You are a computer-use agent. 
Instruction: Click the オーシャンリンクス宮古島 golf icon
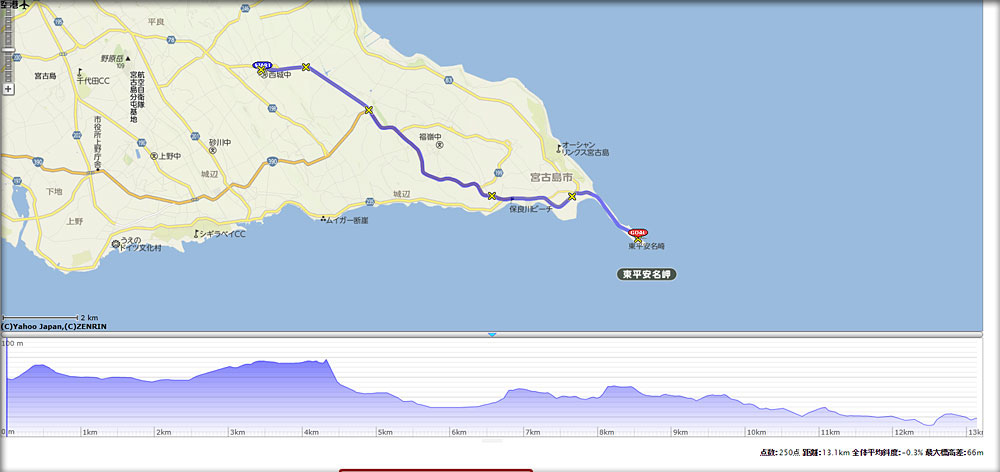click(x=558, y=148)
